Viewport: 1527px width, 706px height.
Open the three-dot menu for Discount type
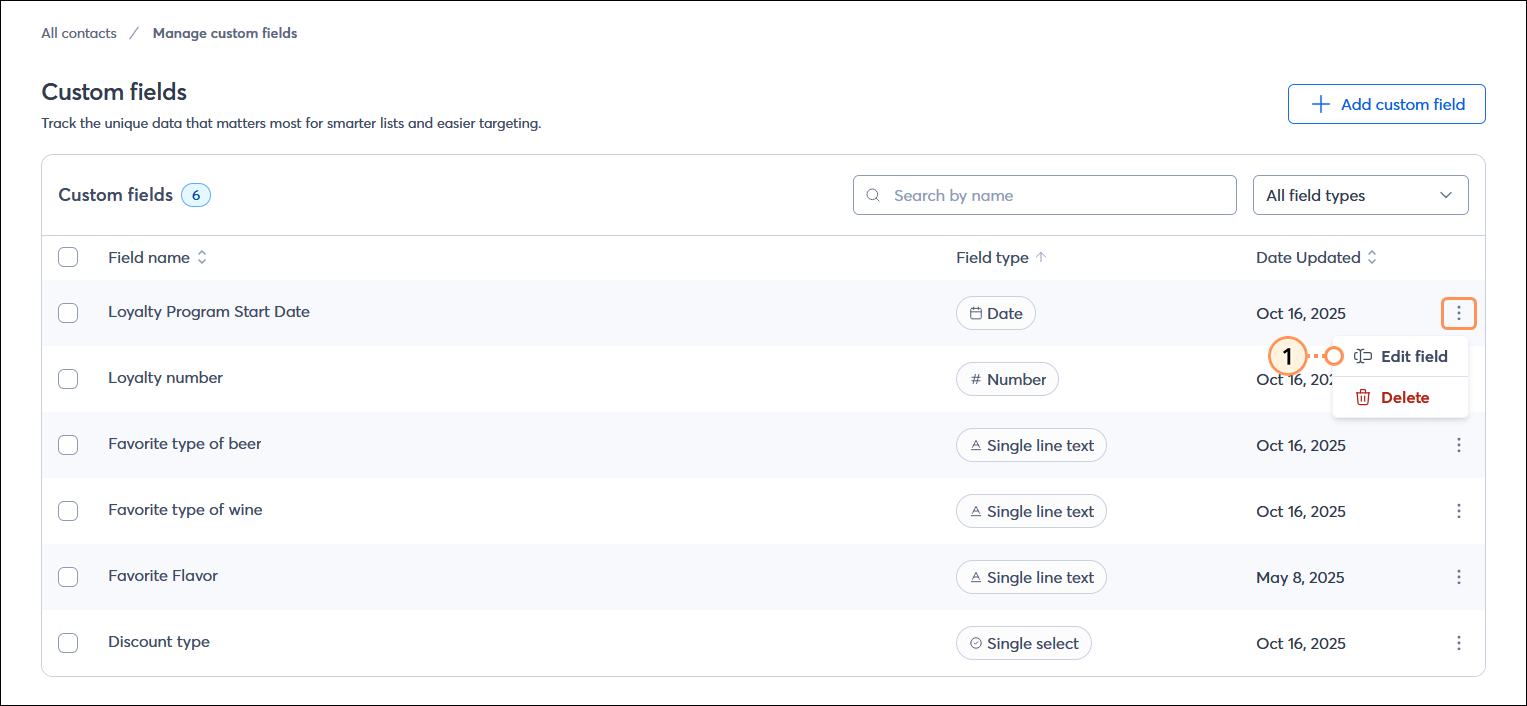1459,643
